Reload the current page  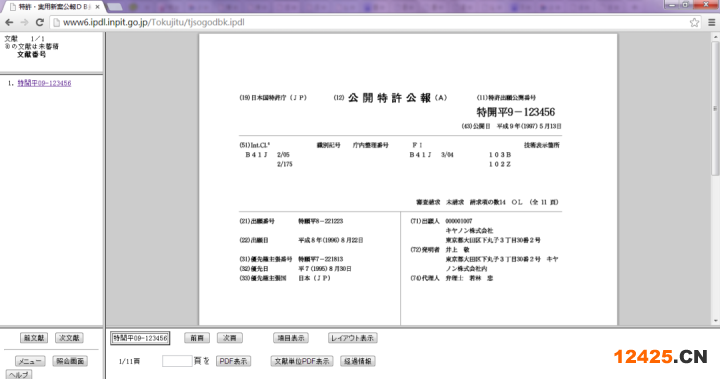[x=40, y=22]
